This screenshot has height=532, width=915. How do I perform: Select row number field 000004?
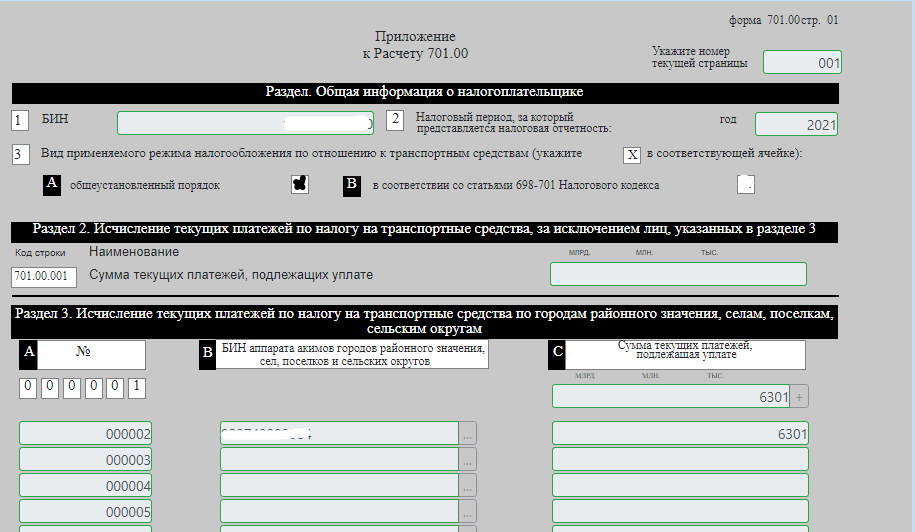(x=86, y=486)
